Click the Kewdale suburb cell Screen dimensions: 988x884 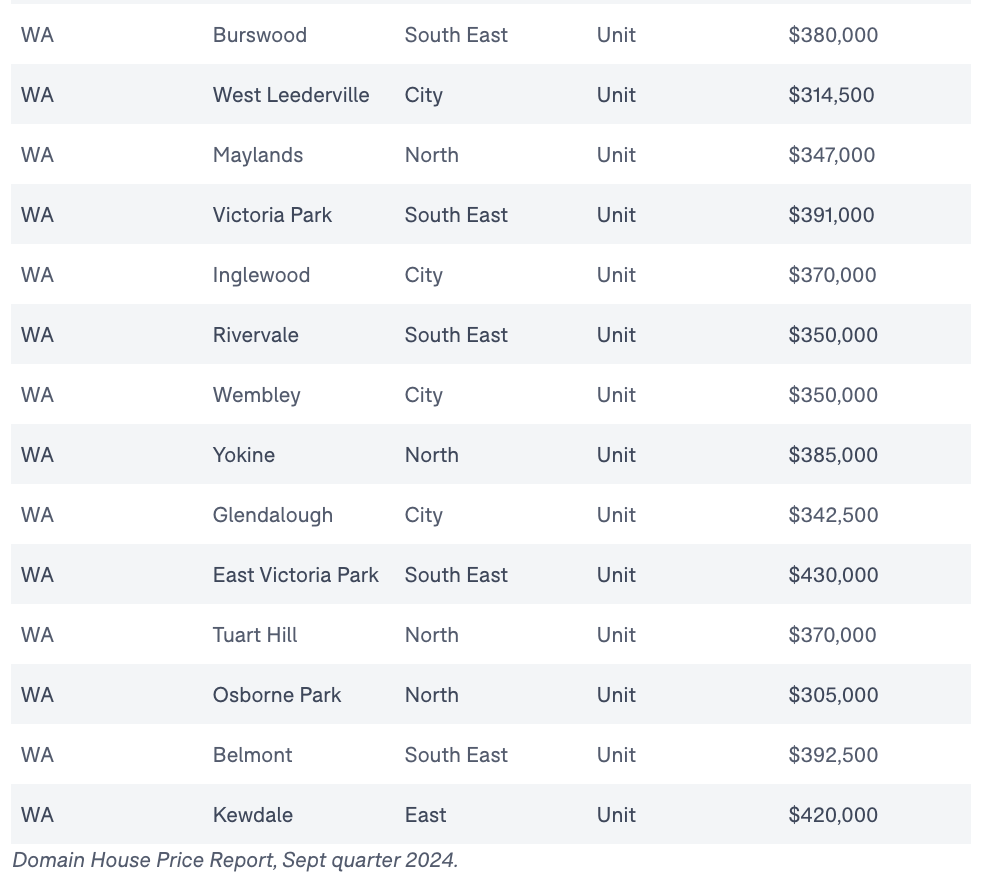point(253,815)
